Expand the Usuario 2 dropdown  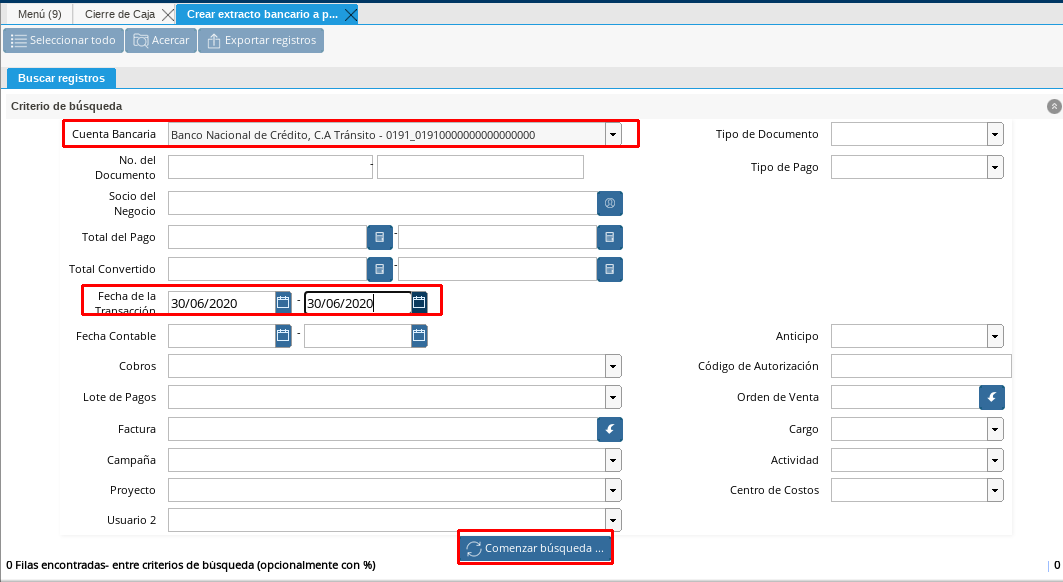613,520
